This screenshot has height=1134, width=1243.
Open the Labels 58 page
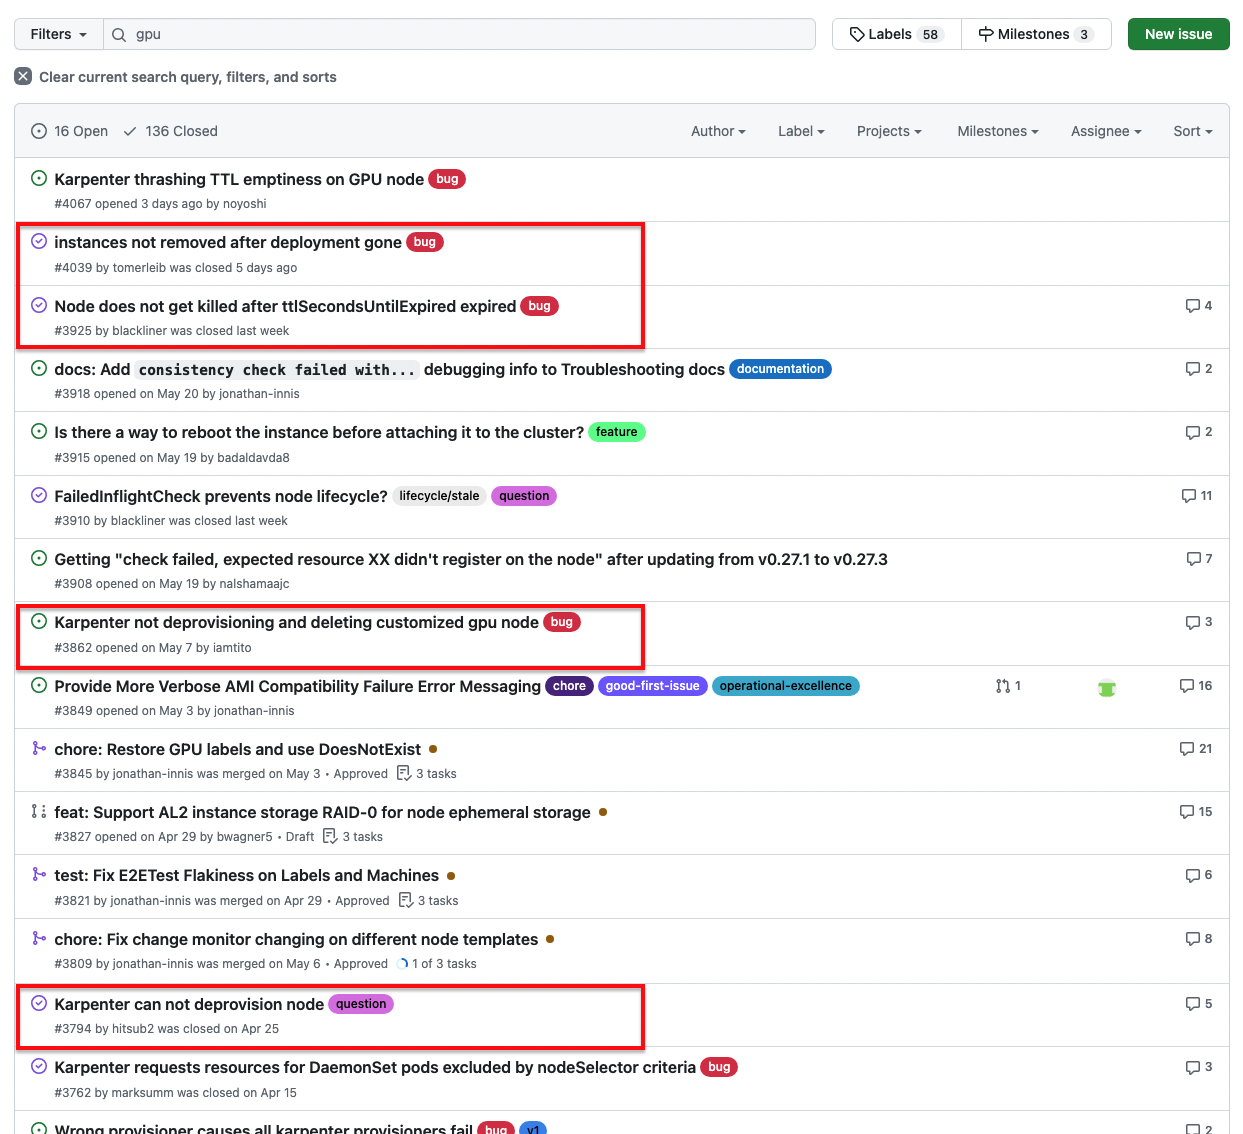(897, 34)
